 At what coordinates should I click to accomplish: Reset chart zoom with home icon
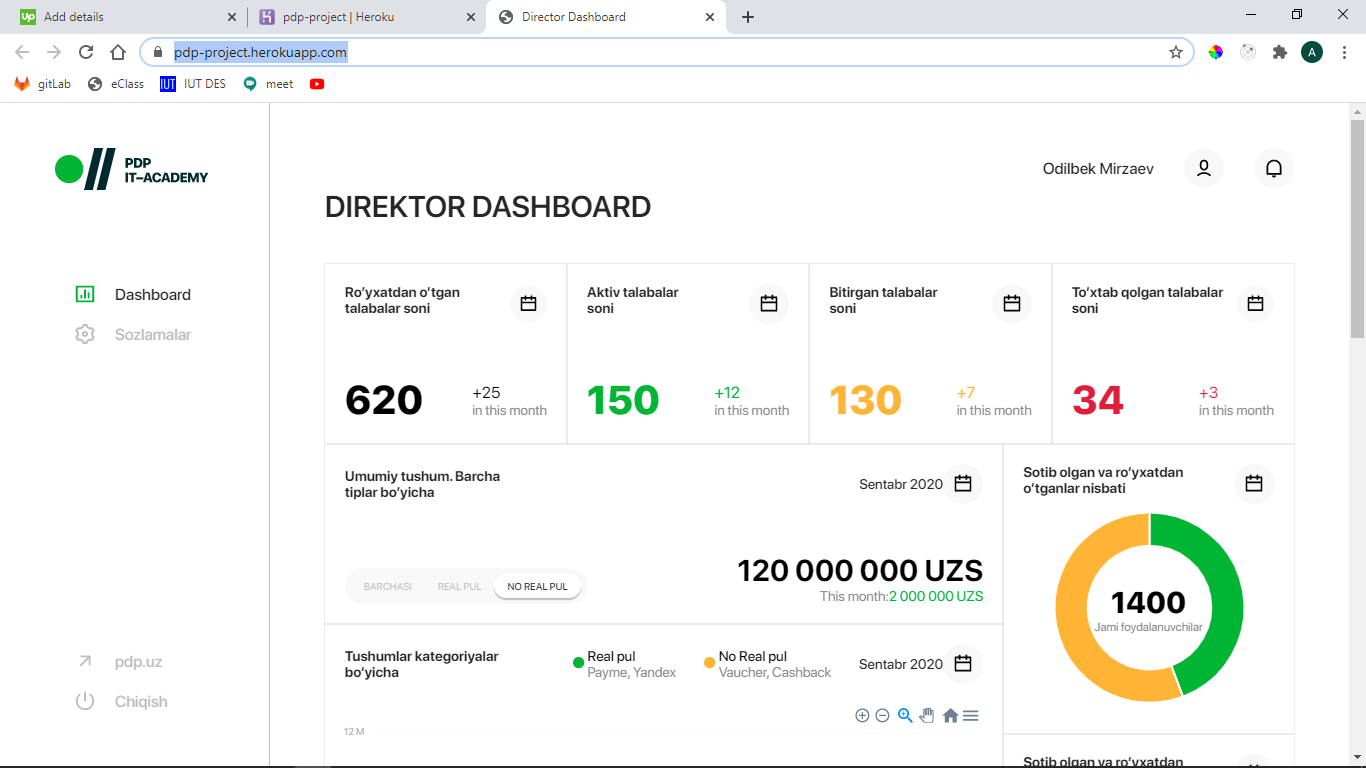coord(951,715)
